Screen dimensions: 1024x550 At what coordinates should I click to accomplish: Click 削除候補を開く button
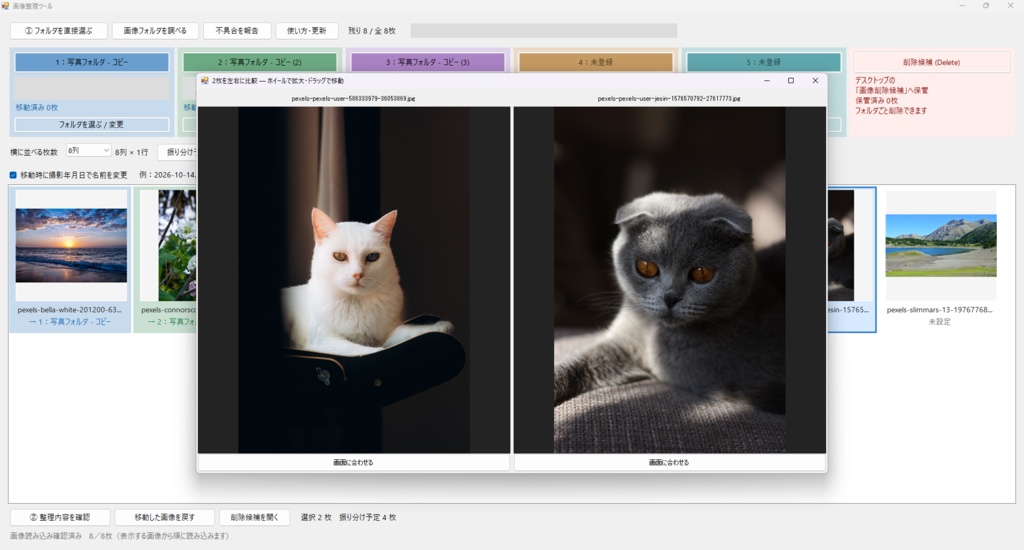click(255, 517)
